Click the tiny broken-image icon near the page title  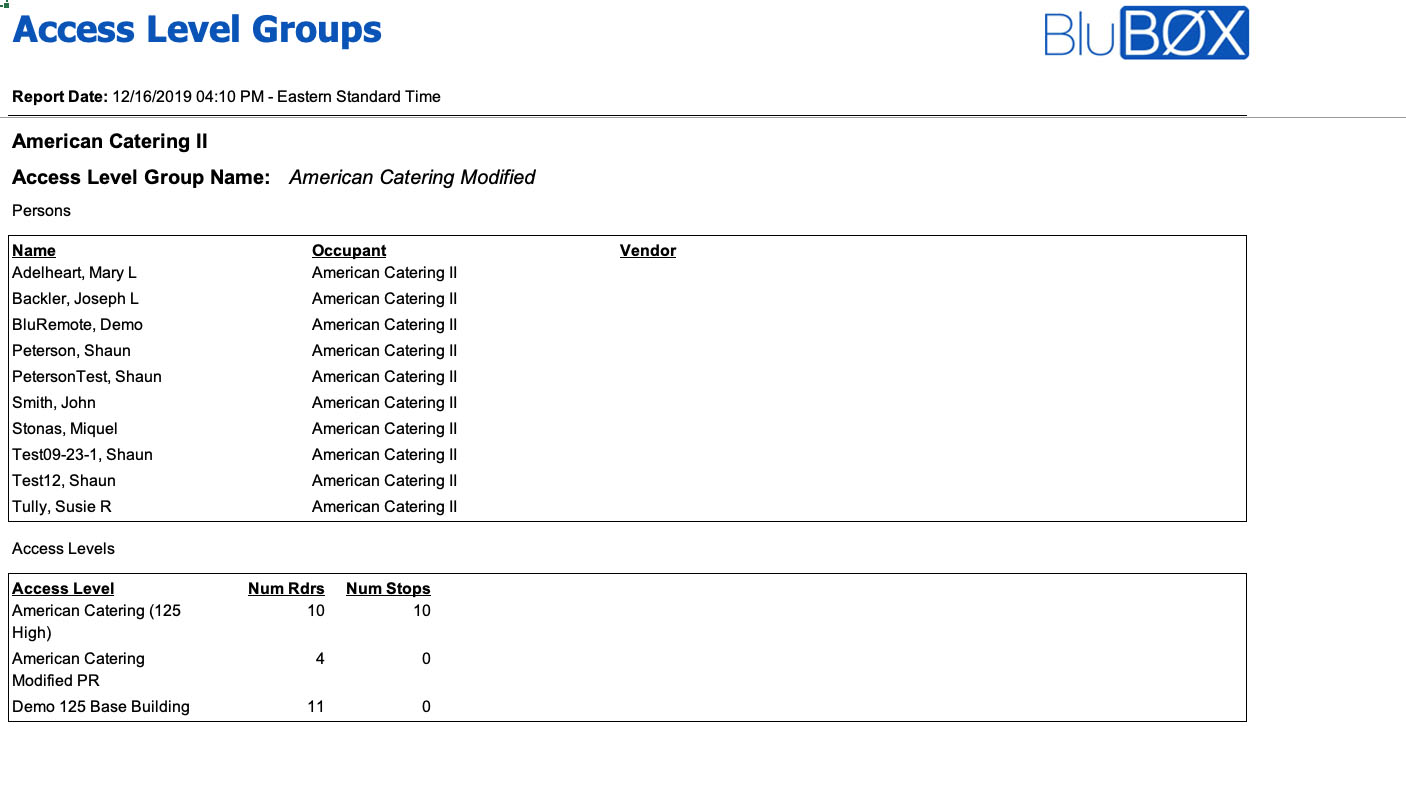click(6, 5)
